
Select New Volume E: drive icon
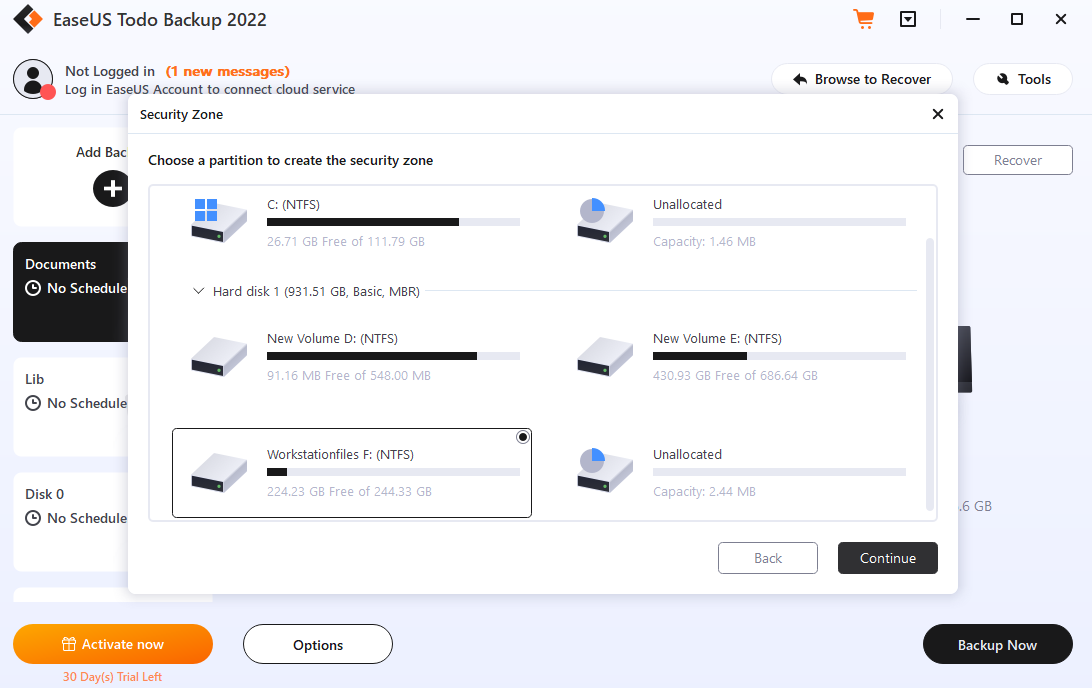[604, 357]
